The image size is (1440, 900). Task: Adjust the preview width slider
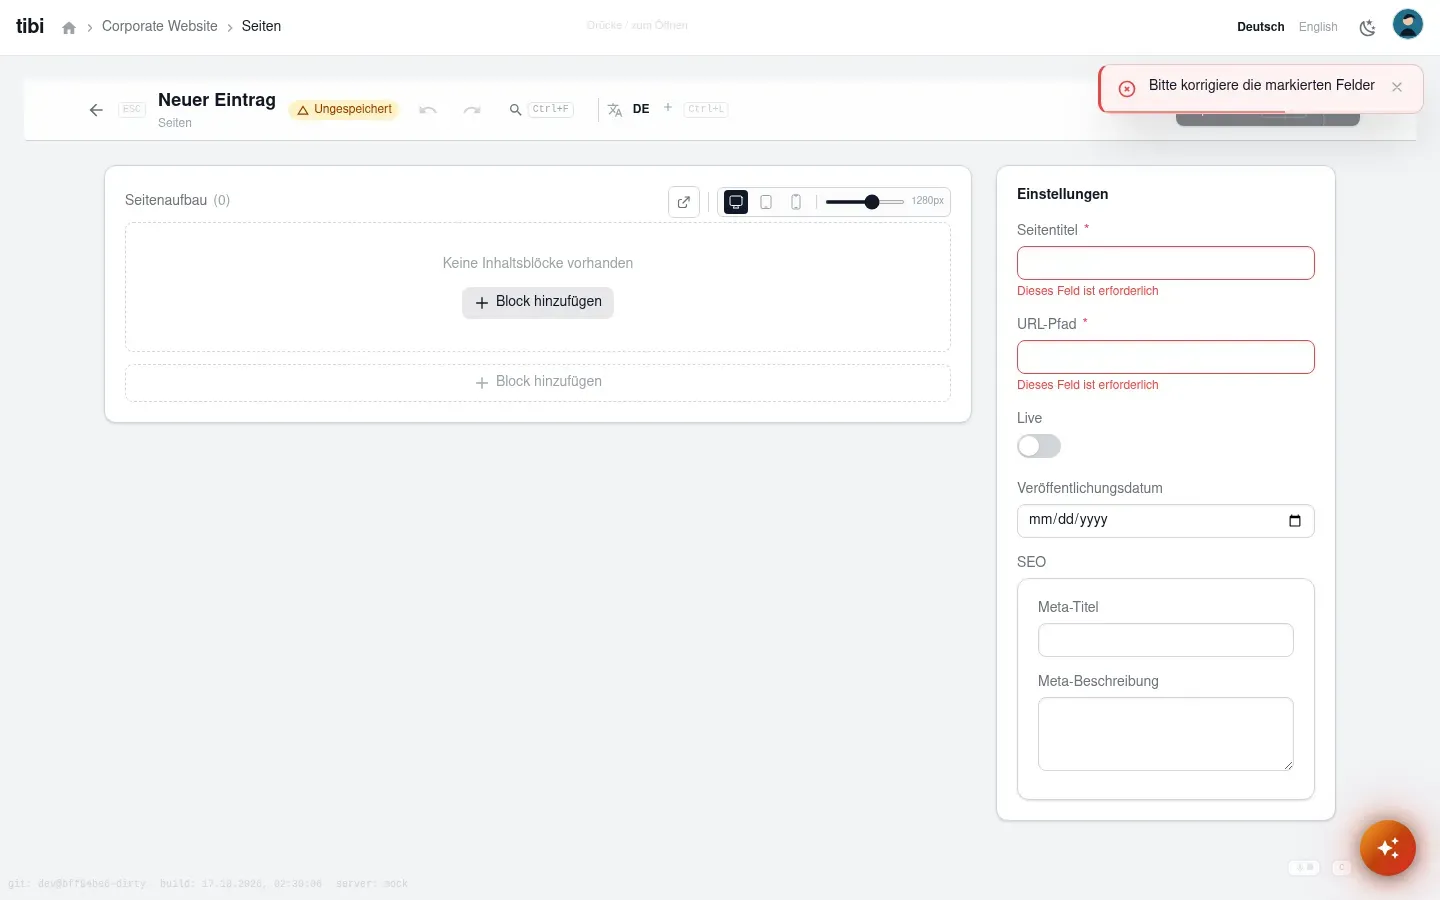[865, 202]
